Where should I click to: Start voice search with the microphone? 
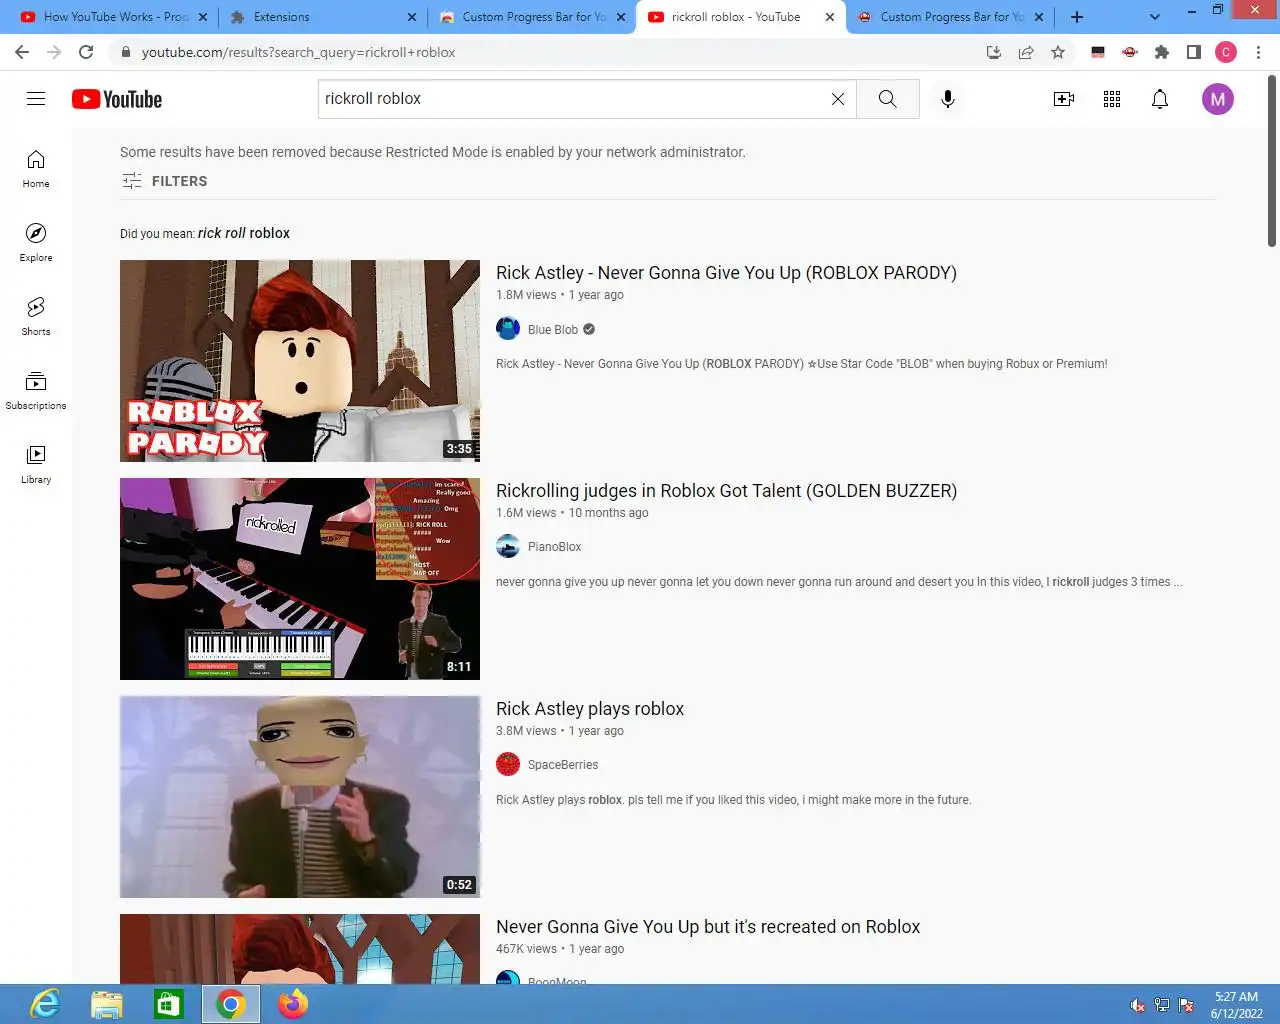point(948,99)
